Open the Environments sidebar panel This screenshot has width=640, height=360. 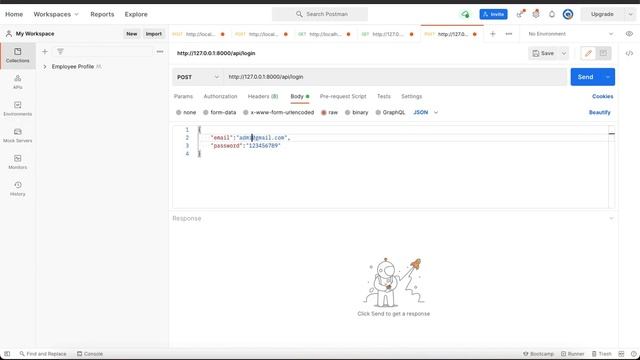pos(18,109)
